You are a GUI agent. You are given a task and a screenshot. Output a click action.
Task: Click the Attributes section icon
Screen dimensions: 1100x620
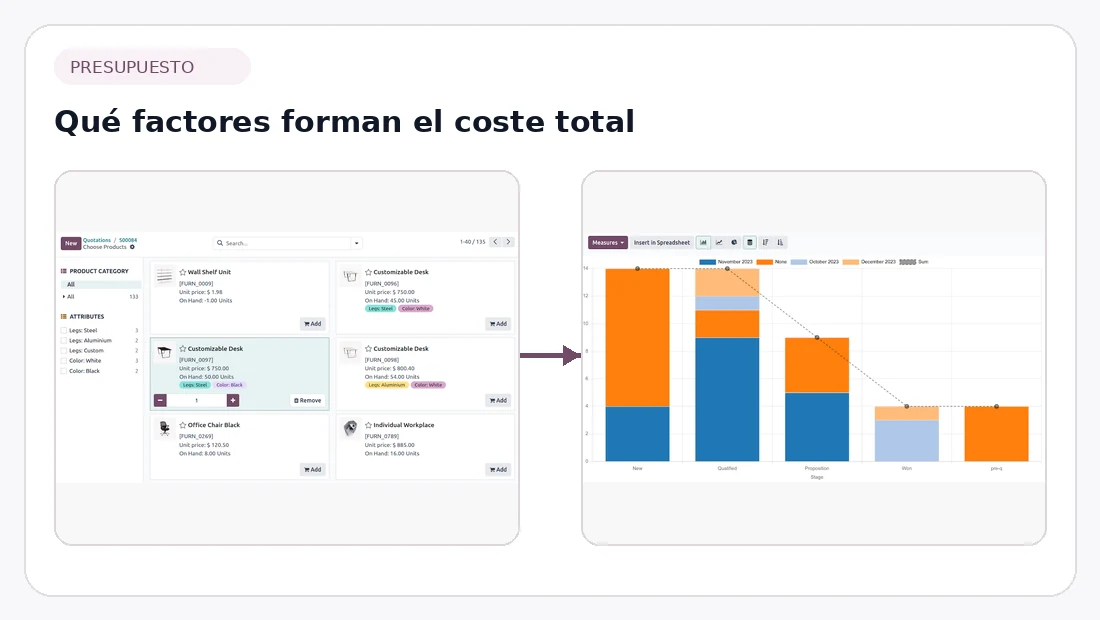(63, 316)
